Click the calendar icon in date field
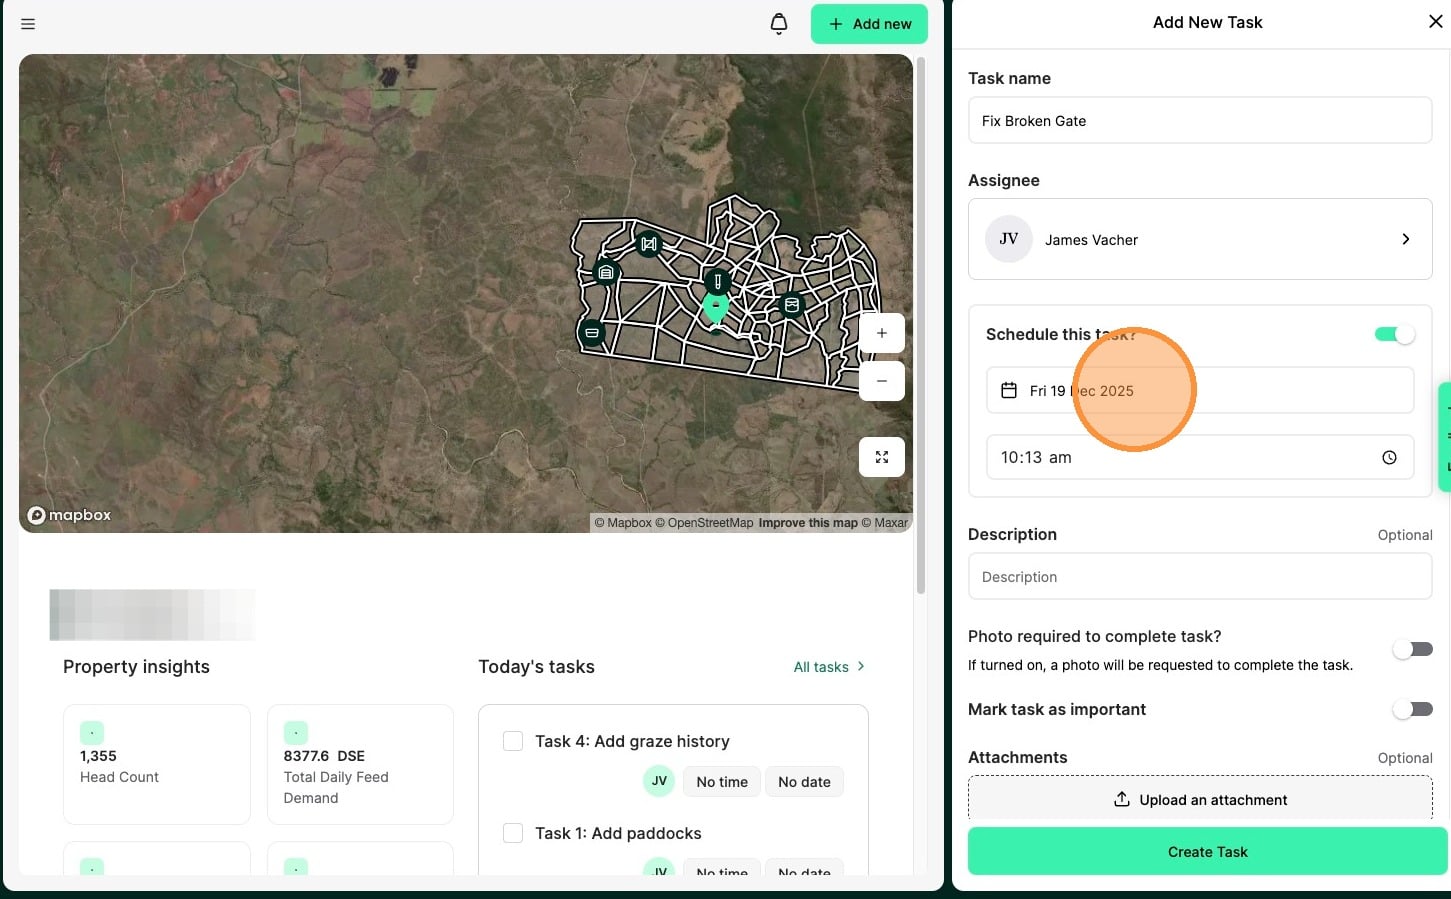 (1009, 391)
